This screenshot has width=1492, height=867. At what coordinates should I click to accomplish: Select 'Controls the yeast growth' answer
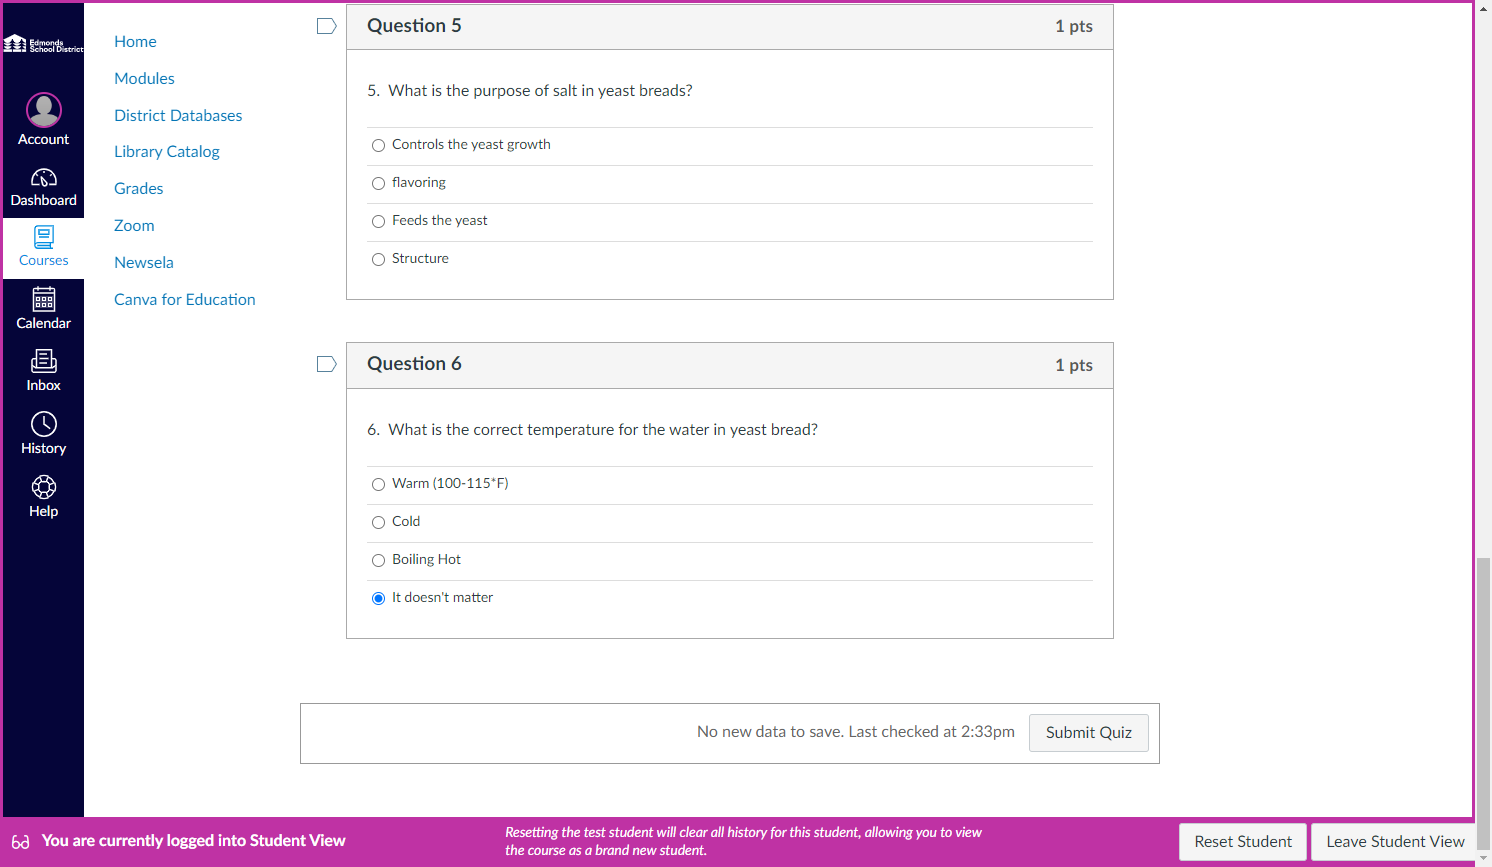(x=378, y=146)
